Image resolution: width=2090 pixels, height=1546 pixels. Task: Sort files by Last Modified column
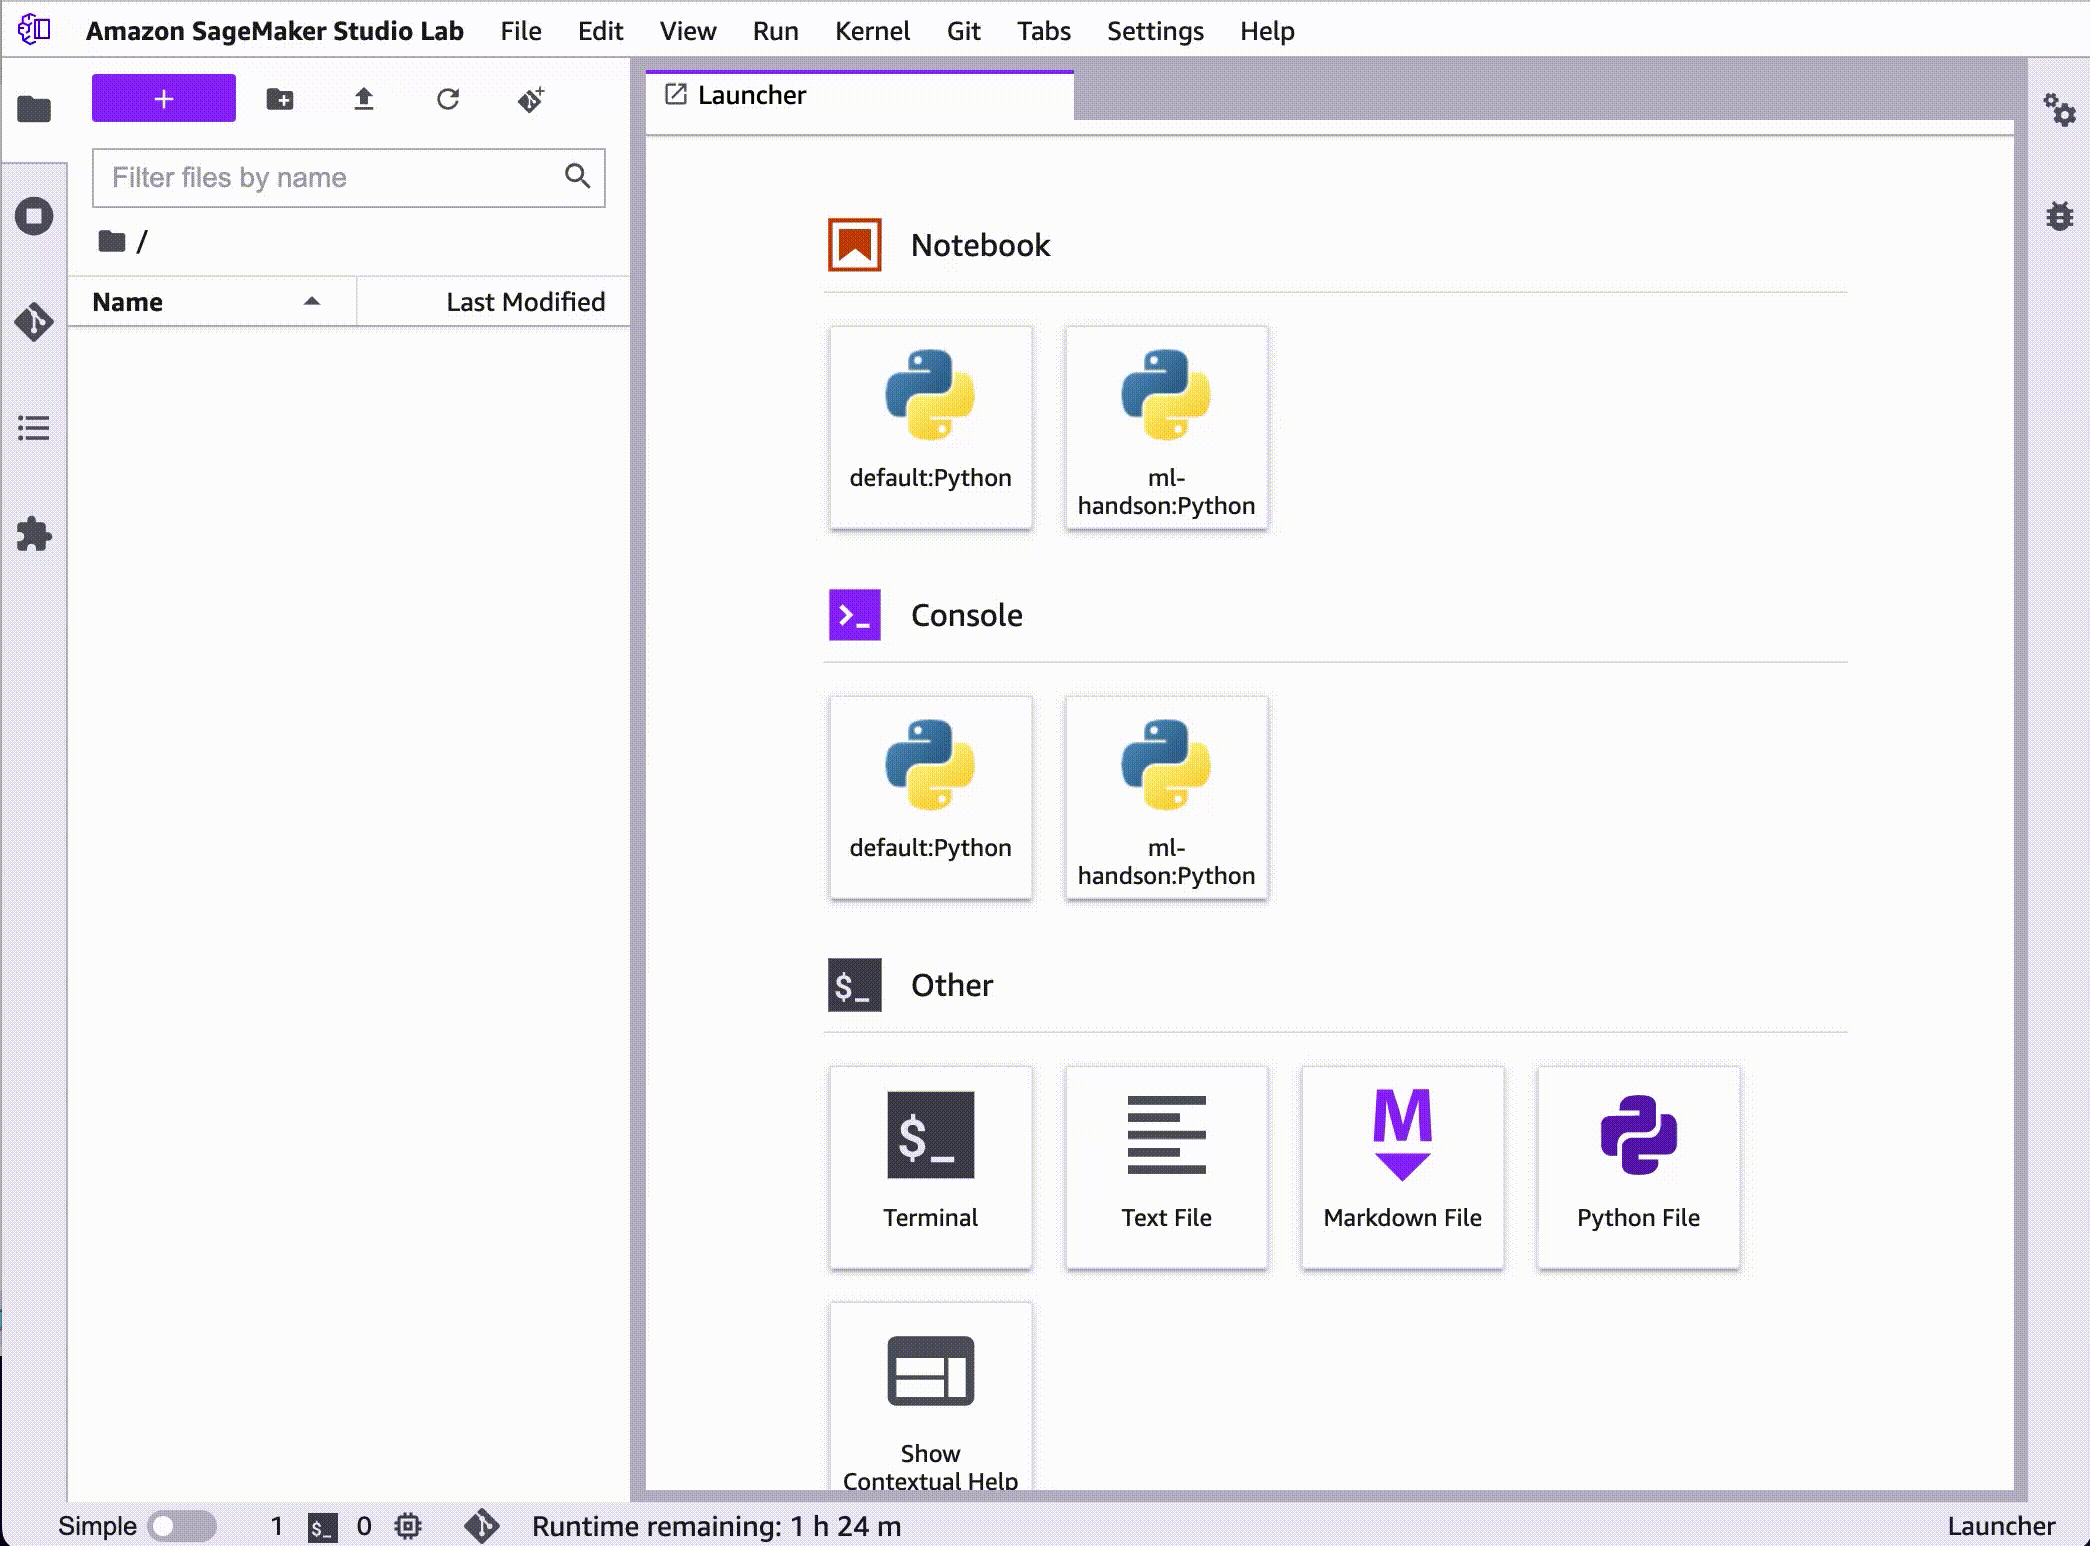coord(494,301)
